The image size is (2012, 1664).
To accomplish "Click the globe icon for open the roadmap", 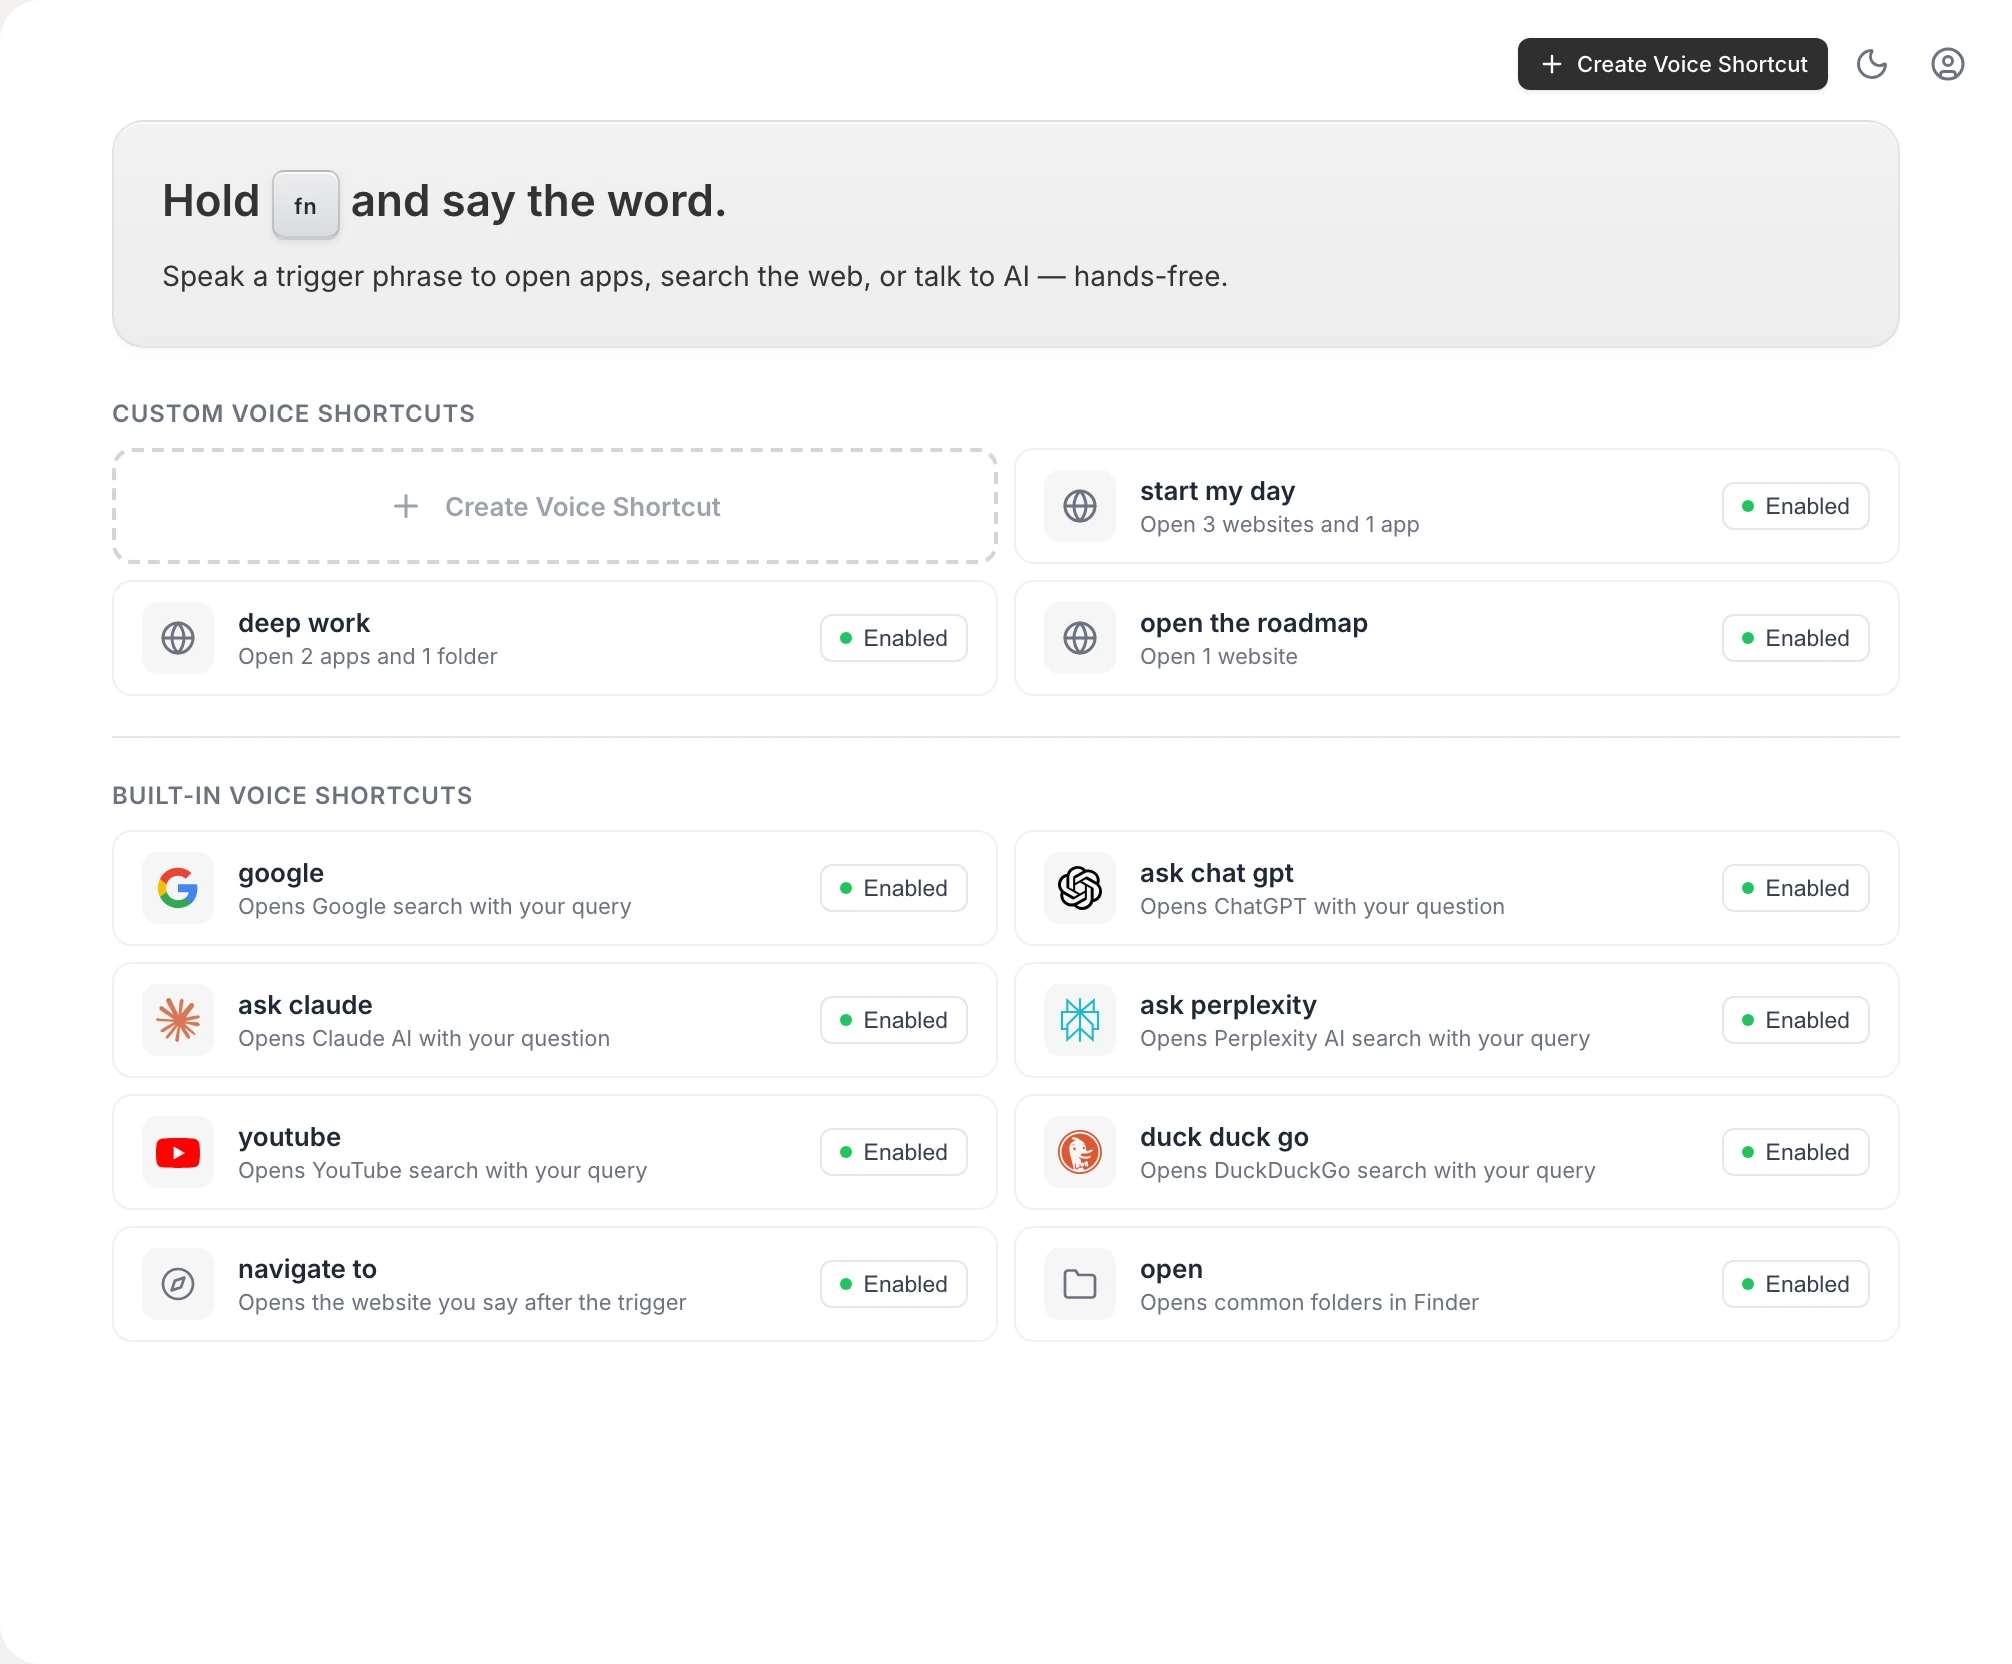I will [x=1080, y=638].
